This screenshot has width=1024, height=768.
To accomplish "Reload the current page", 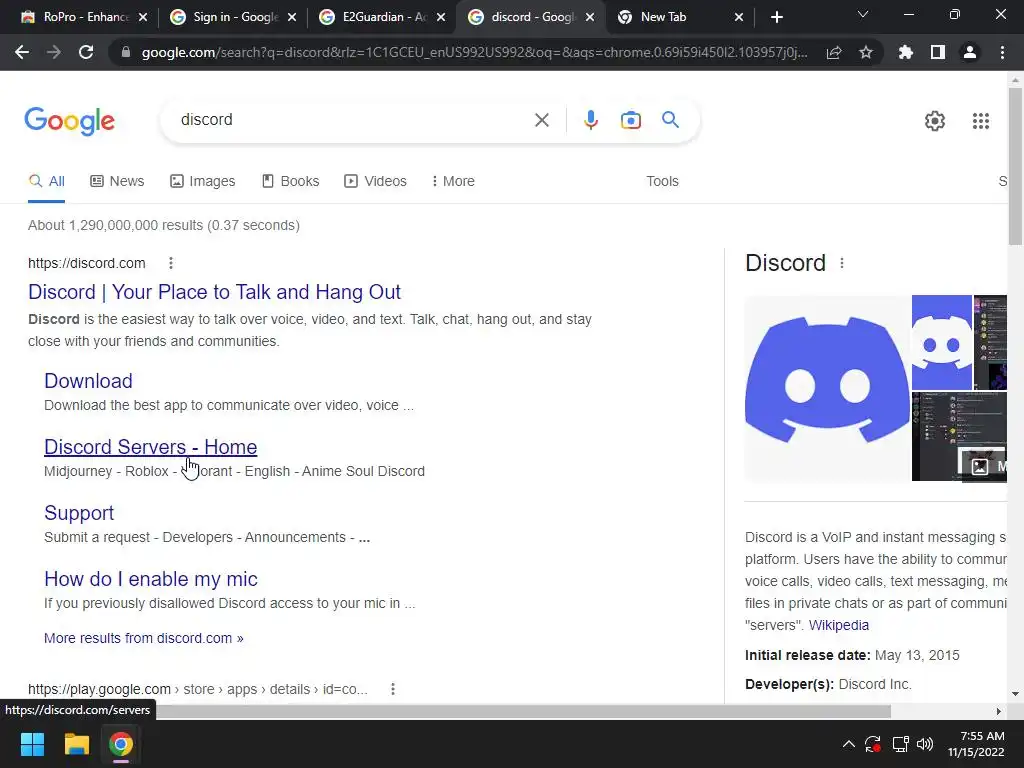I will (x=86, y=52).
